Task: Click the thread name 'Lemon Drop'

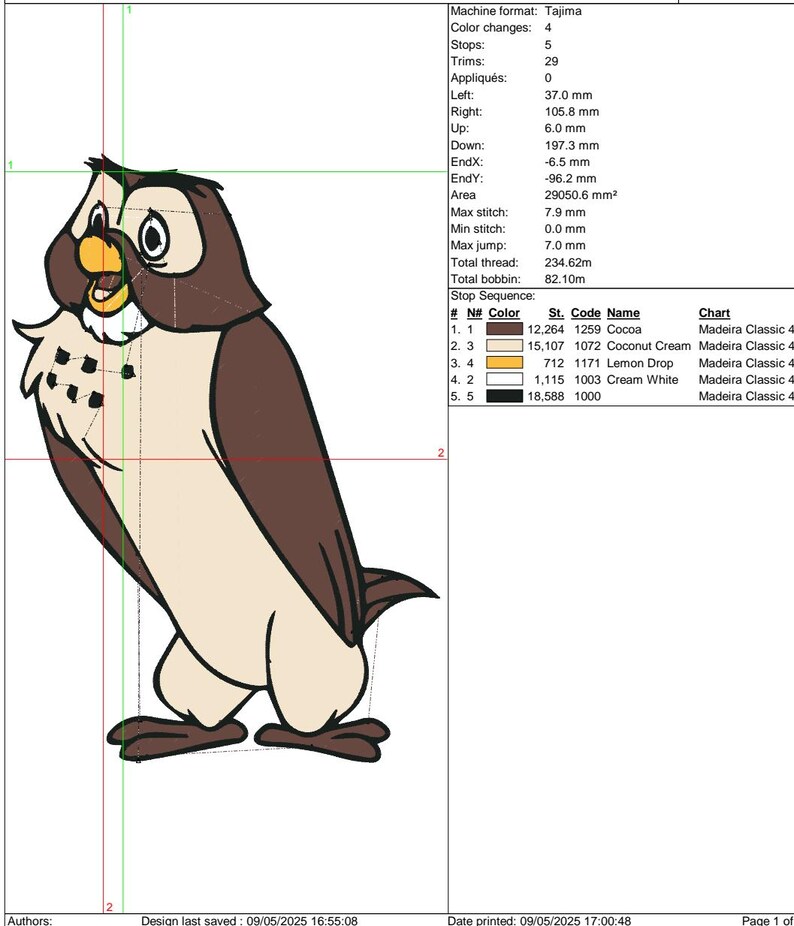Action: coord(640,363)
